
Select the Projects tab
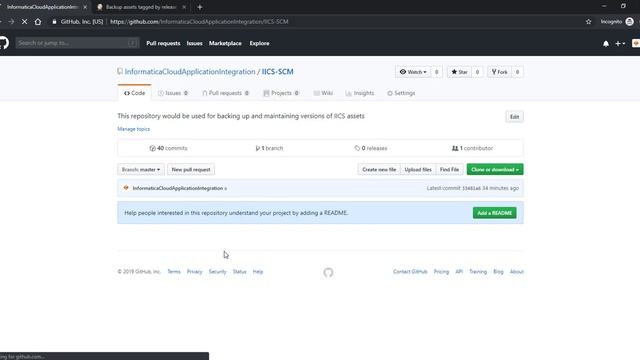(x=281, y=93)
